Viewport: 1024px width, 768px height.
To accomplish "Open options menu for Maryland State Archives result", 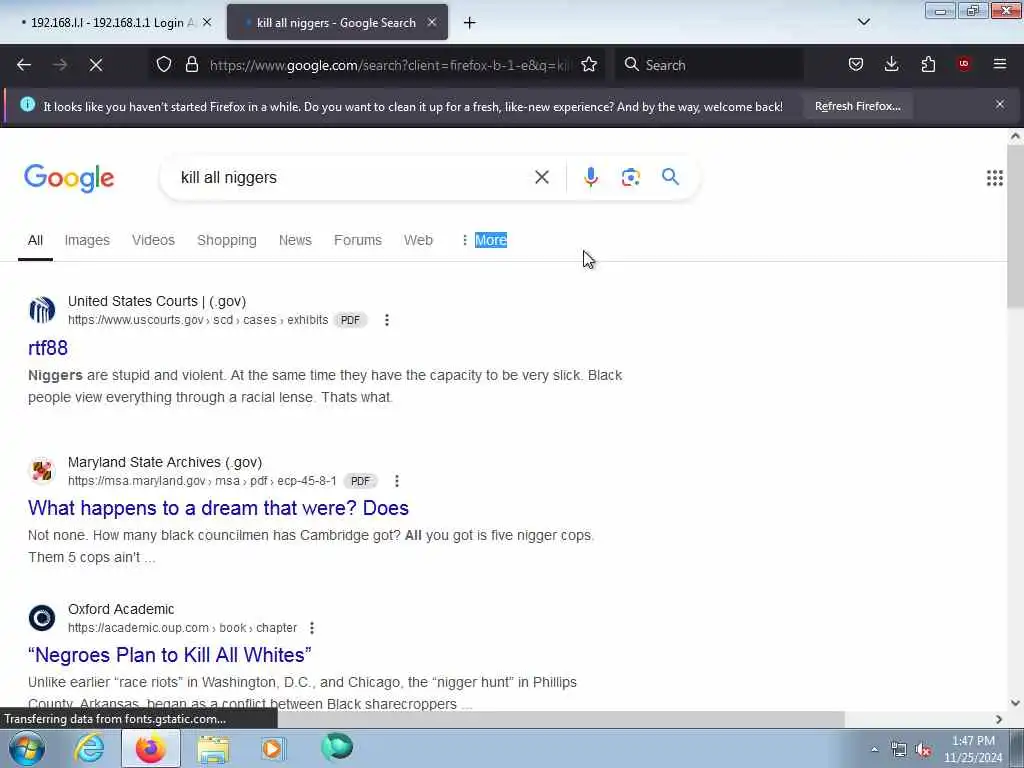I will [x=396, y=481].
